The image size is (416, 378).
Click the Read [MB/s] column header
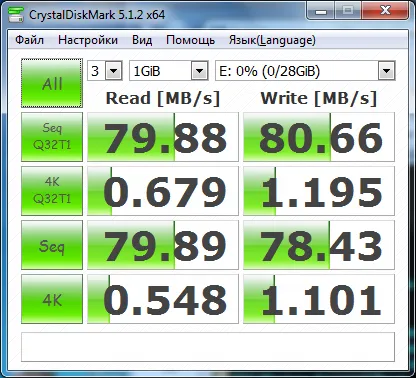pyautogui.click(x=163, y=98)
